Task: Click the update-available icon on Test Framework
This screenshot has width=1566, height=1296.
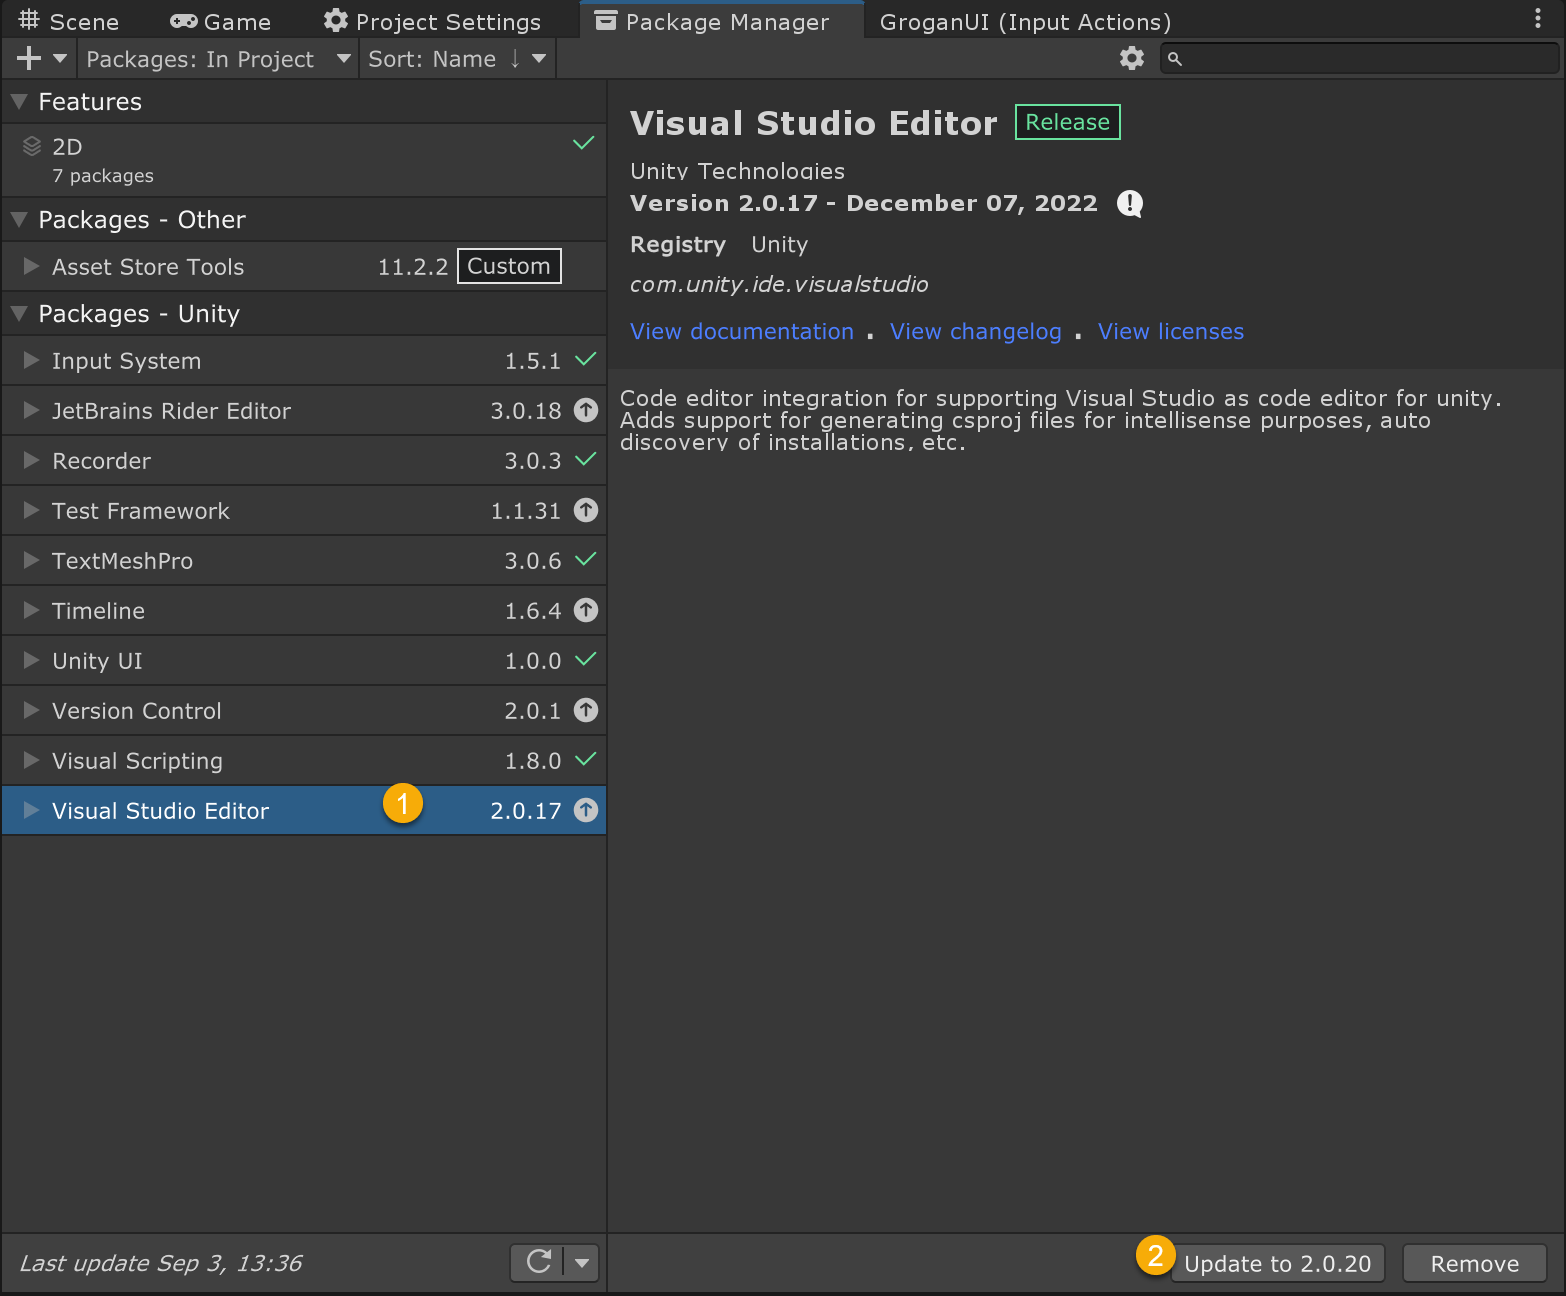Action: [x=586, y=510]
